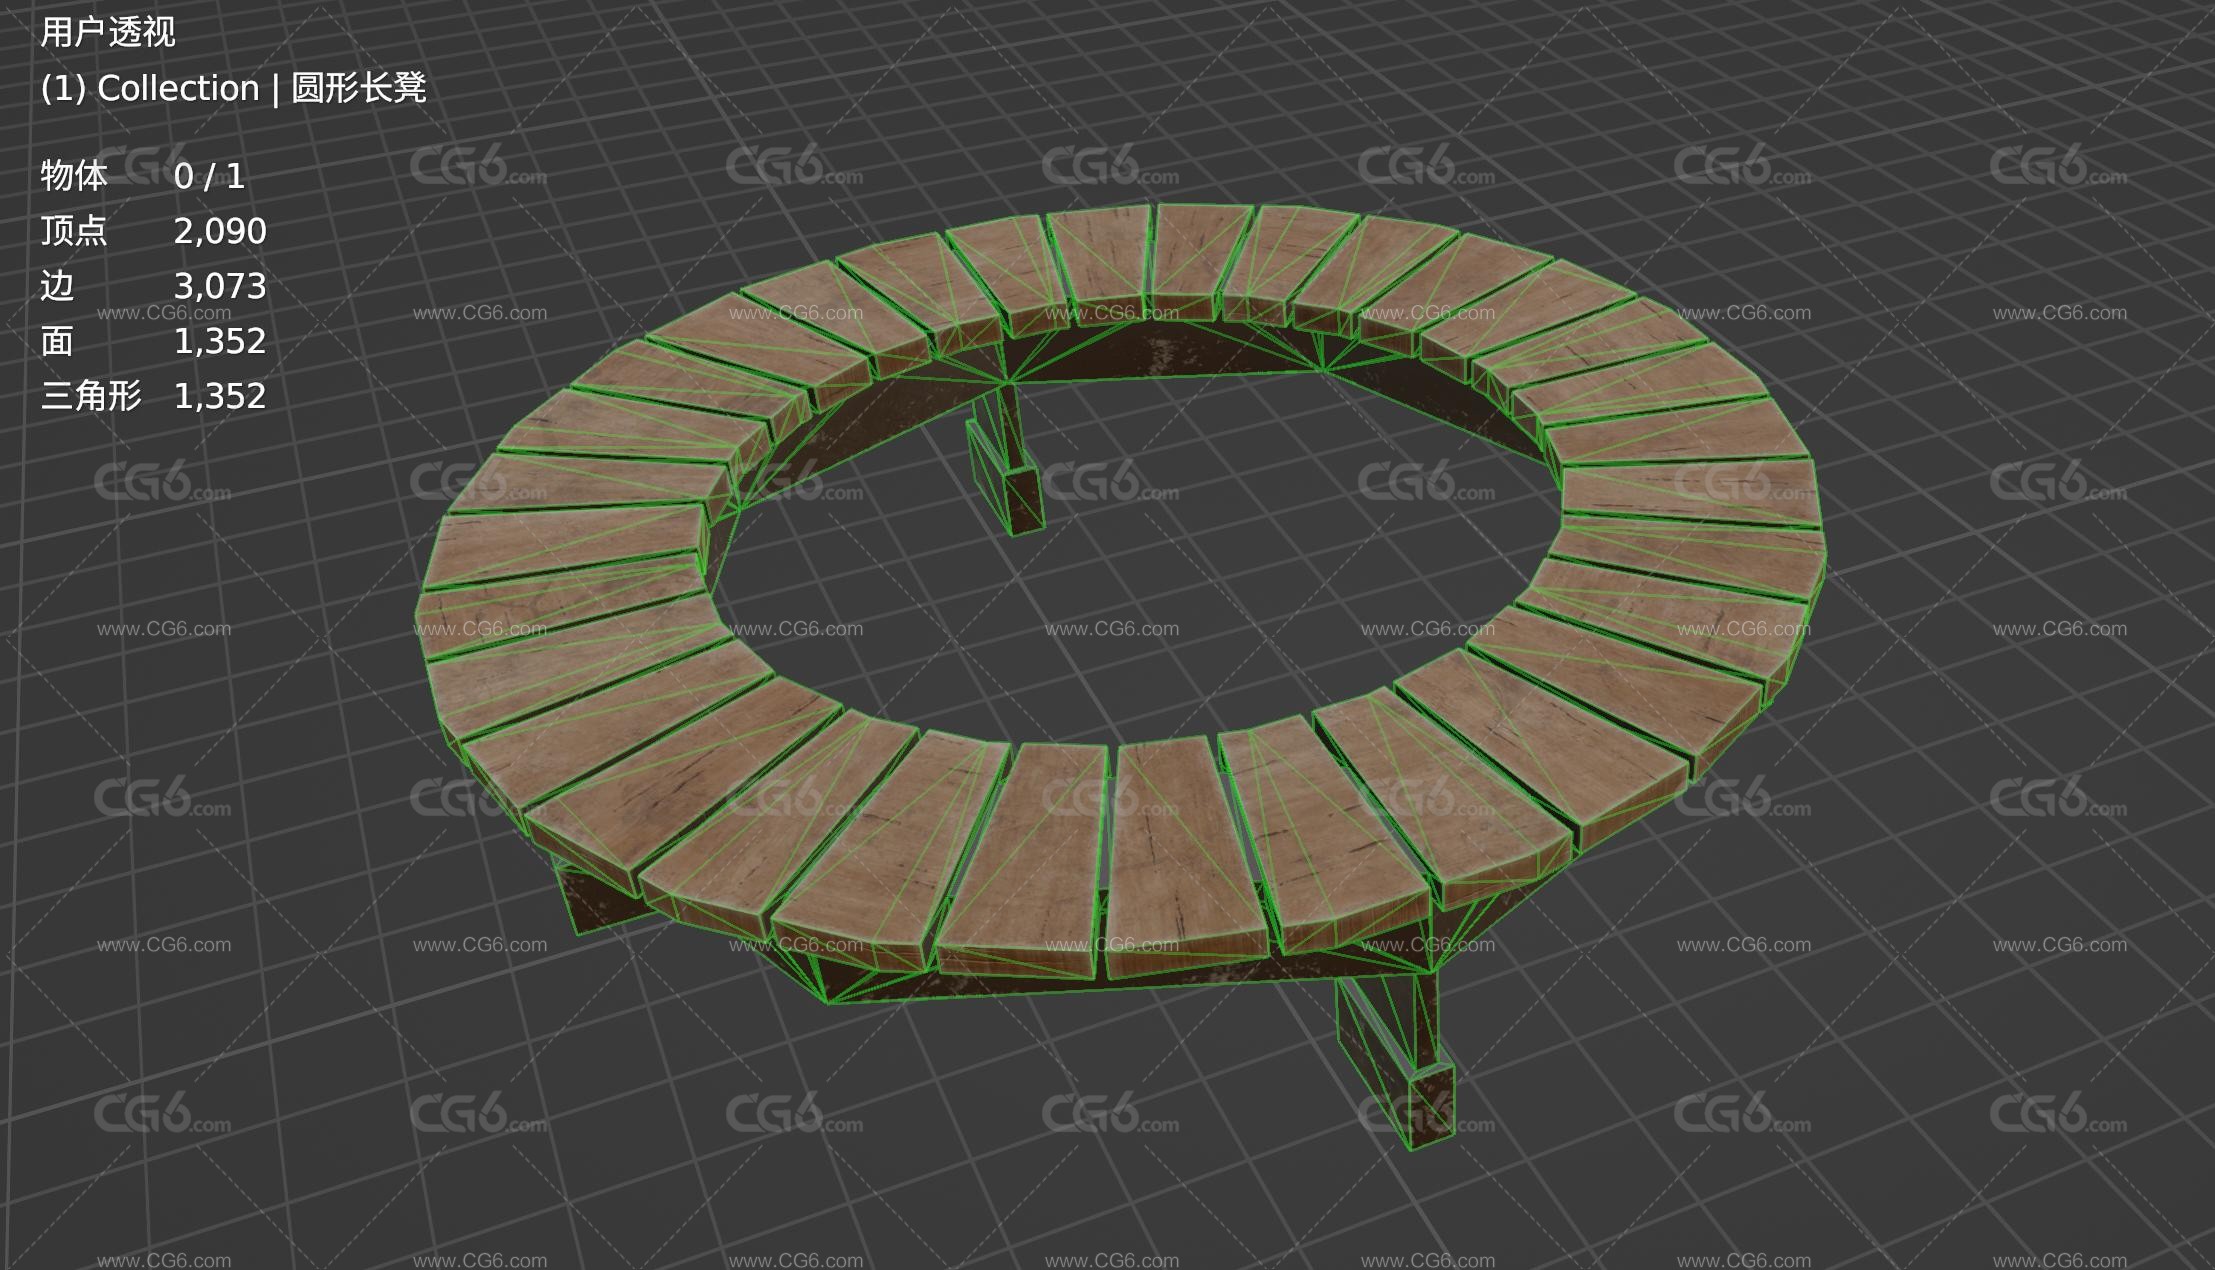Click the 物体 statistics label

[74, 176]
